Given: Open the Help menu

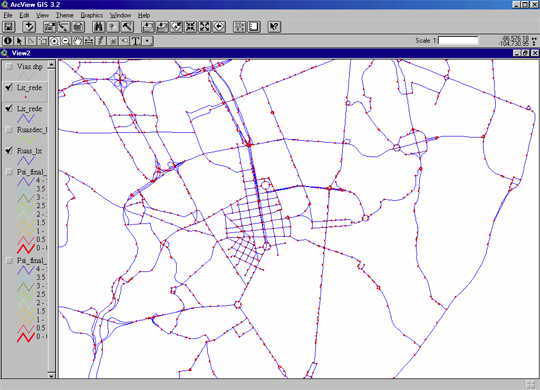Looking at the screenshot, I should click(x=144, y=15).
